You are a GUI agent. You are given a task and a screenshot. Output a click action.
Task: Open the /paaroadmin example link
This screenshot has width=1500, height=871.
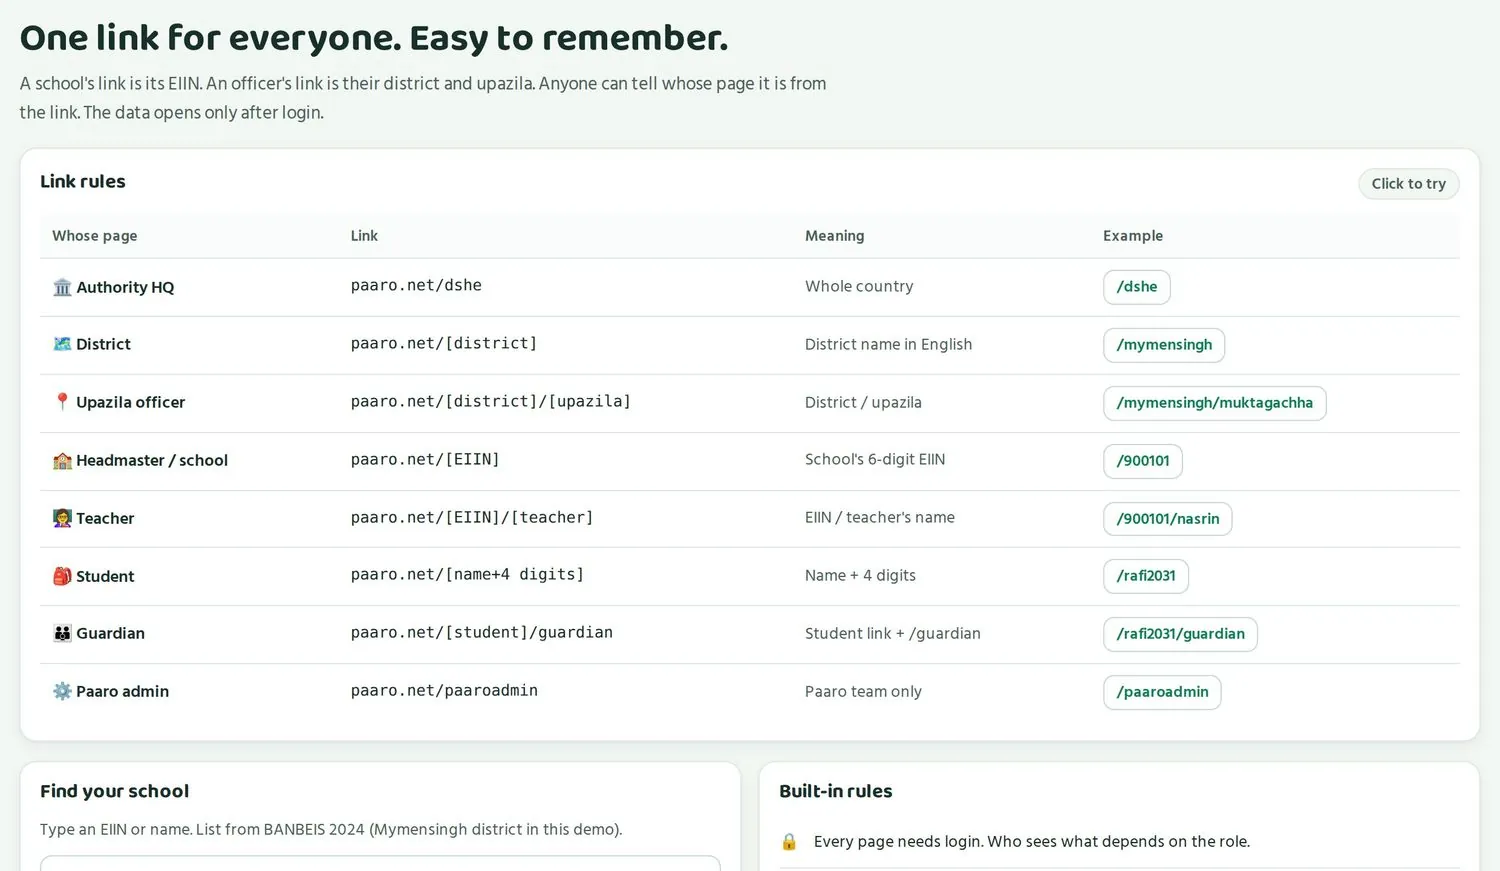click(x=1162, y=692)
